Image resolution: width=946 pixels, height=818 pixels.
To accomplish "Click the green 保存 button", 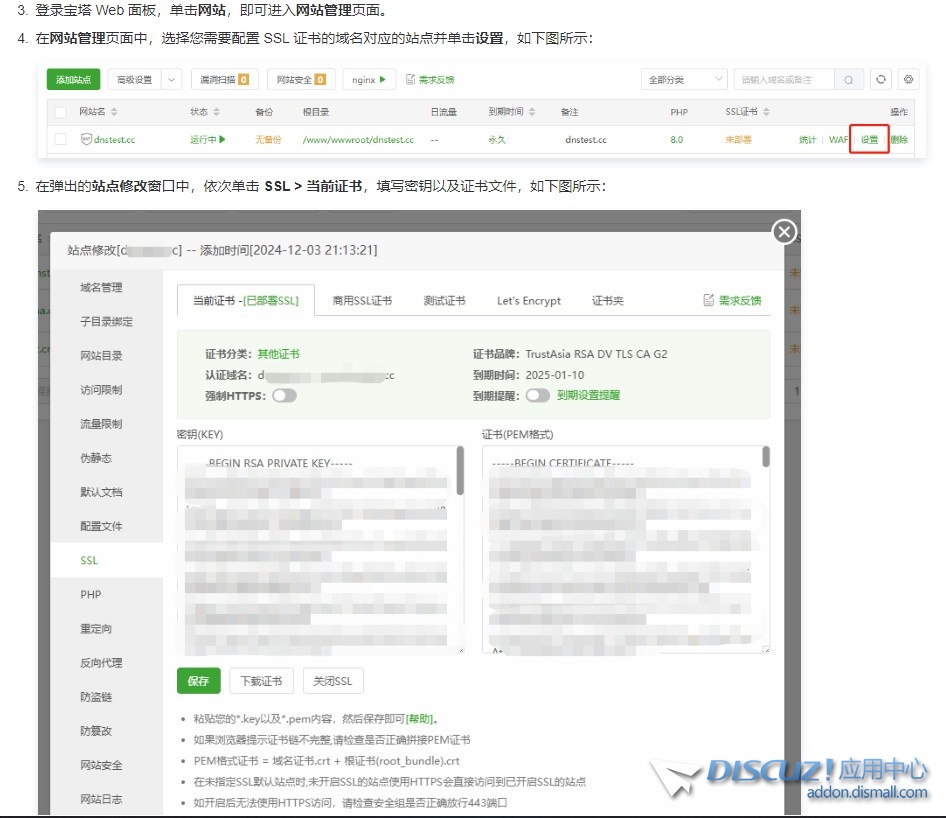I will coord(198,681).
